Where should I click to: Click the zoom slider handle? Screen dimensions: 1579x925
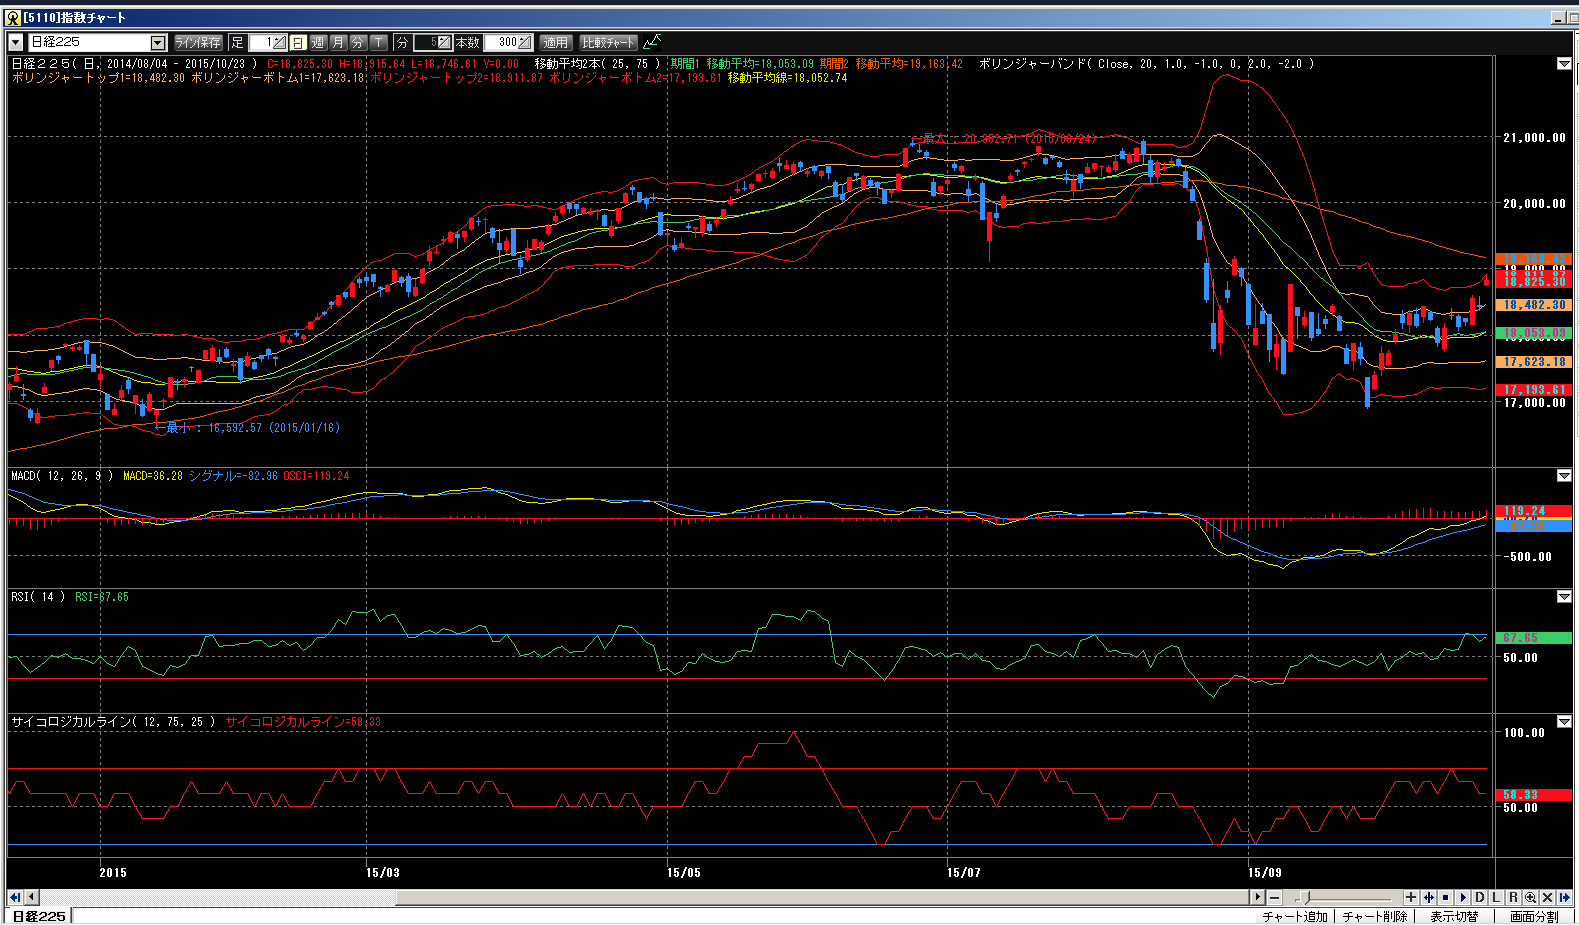pyautogui.click(x=1303, y=897)
